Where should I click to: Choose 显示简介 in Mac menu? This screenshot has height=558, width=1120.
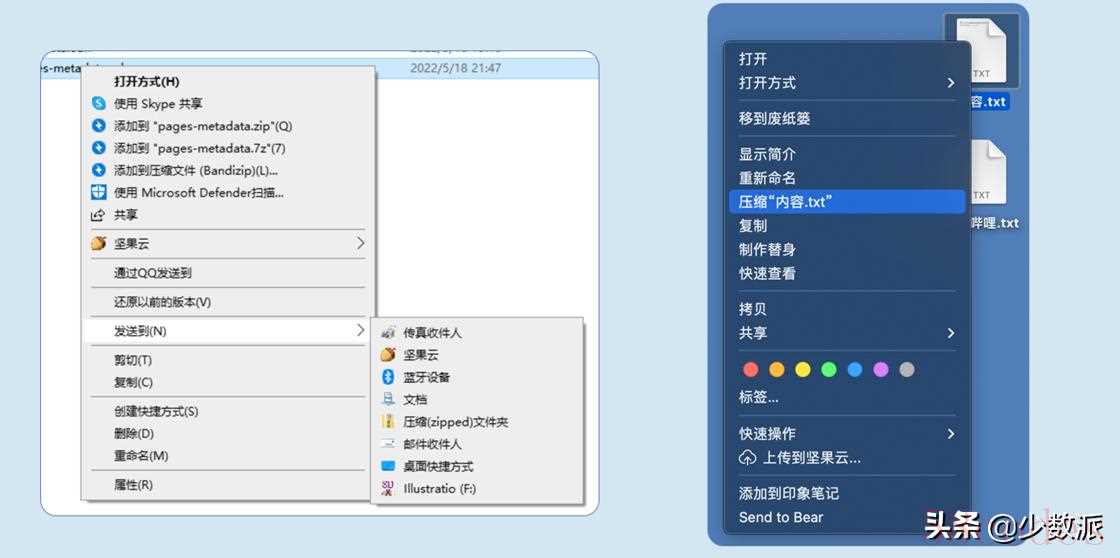(767, 154)
